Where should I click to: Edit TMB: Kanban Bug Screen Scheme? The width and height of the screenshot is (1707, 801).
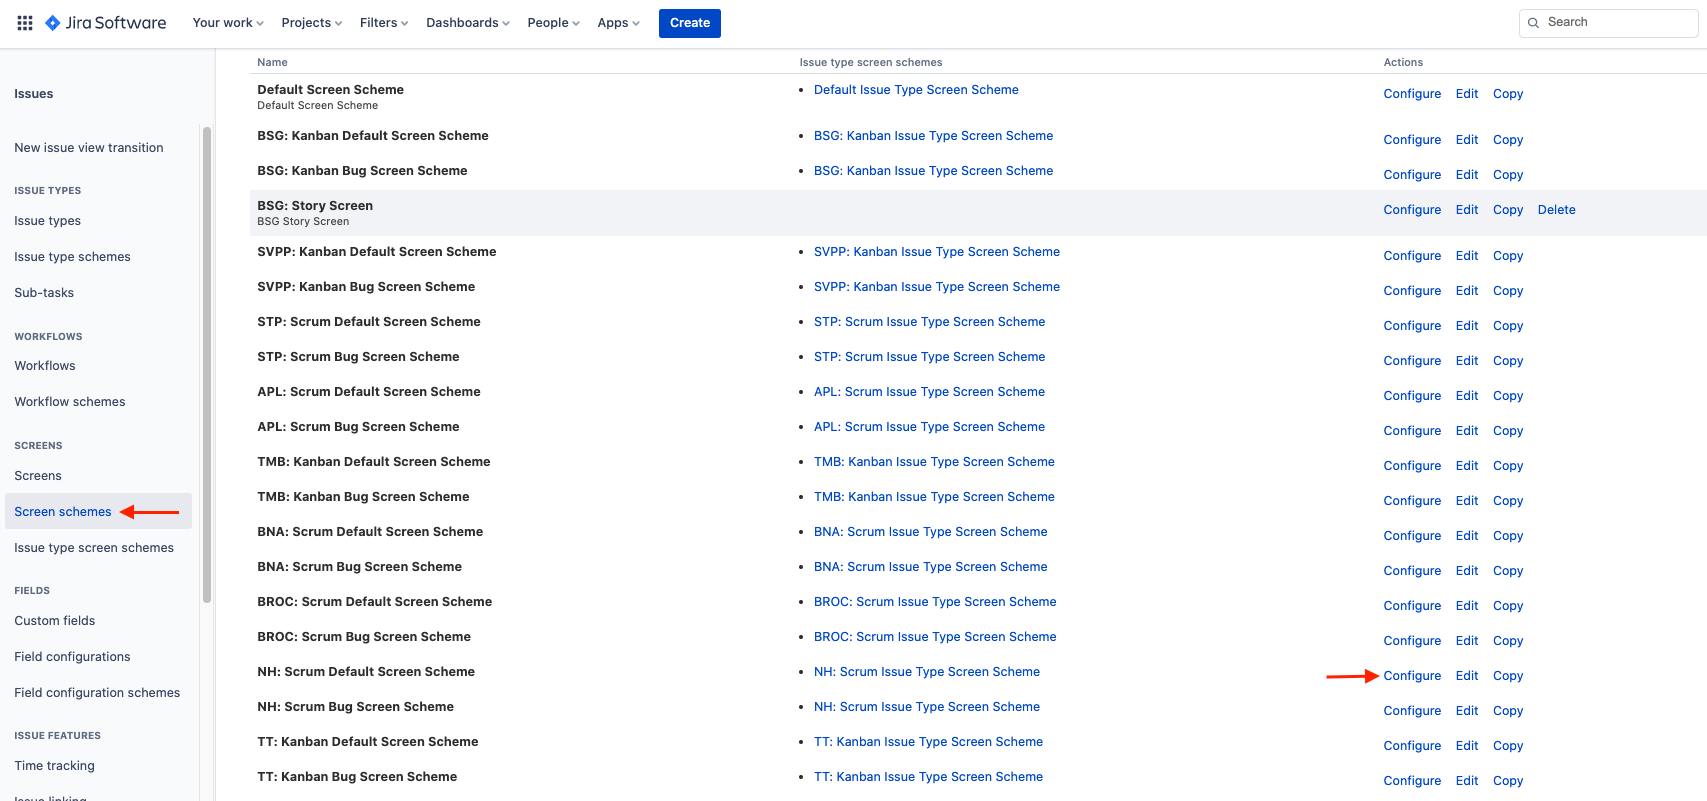pyautogui.click(x=1467, y=501)
